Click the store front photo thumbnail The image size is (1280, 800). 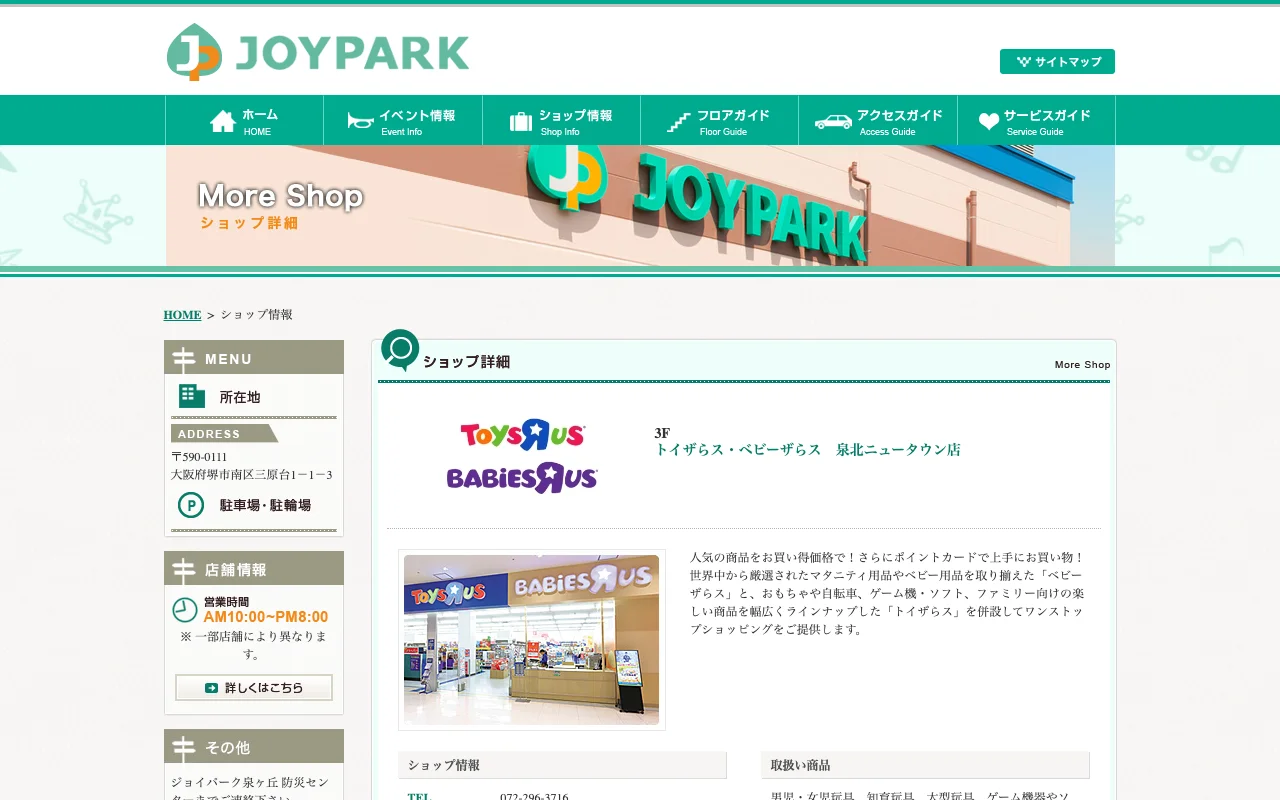(531, 640)
